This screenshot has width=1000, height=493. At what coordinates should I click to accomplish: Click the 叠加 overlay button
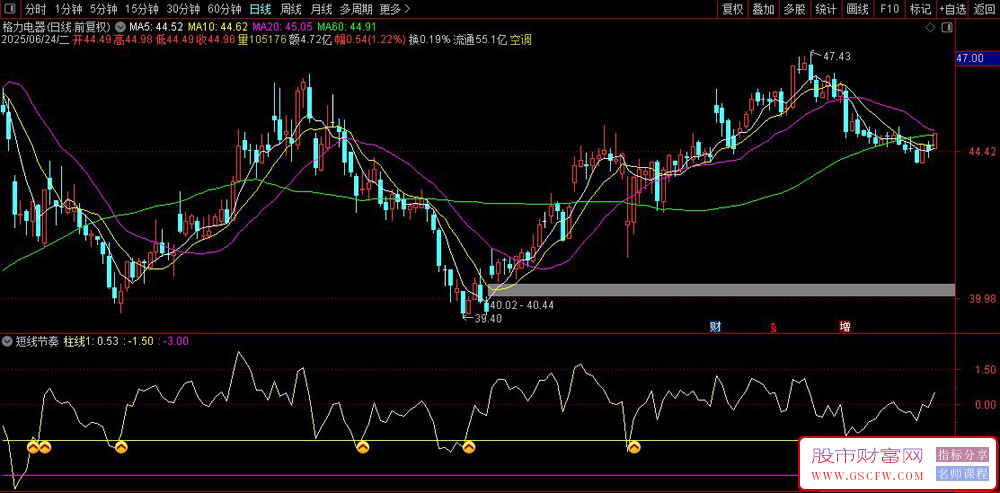[763, 9]
